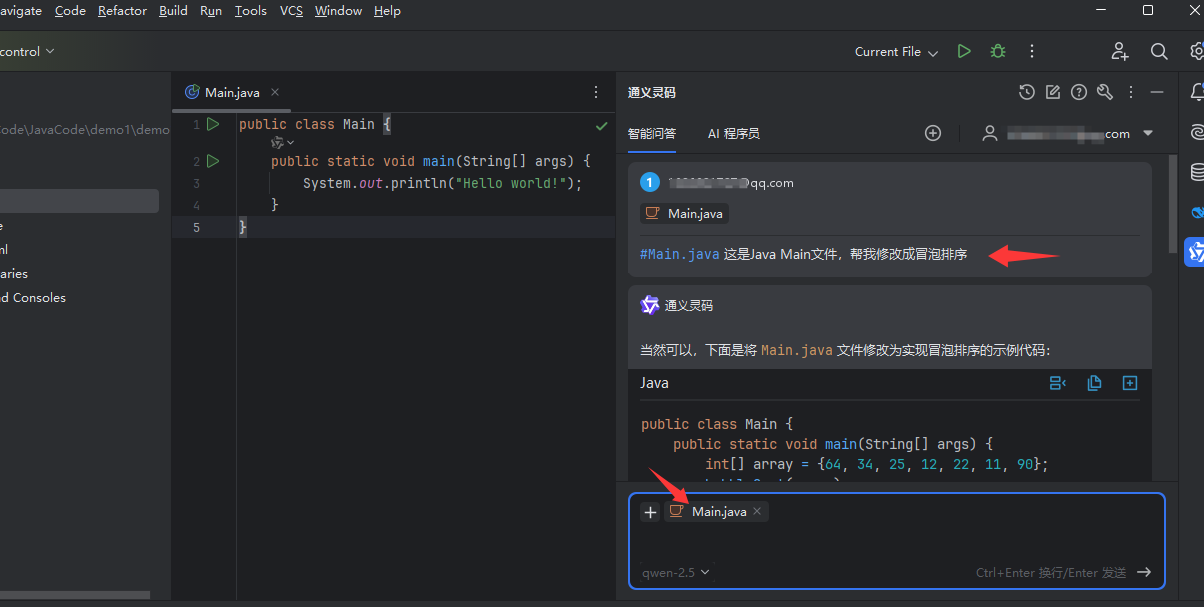This screenshot has height=607, width=1204.
Task: Run the current file with the green play button
Action: [964, 51]
